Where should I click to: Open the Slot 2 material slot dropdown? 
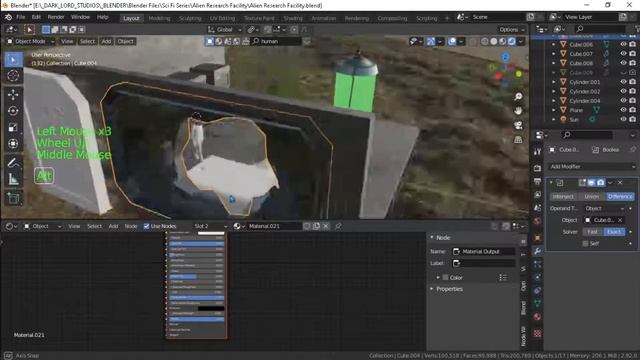click(x=210, y=226)
